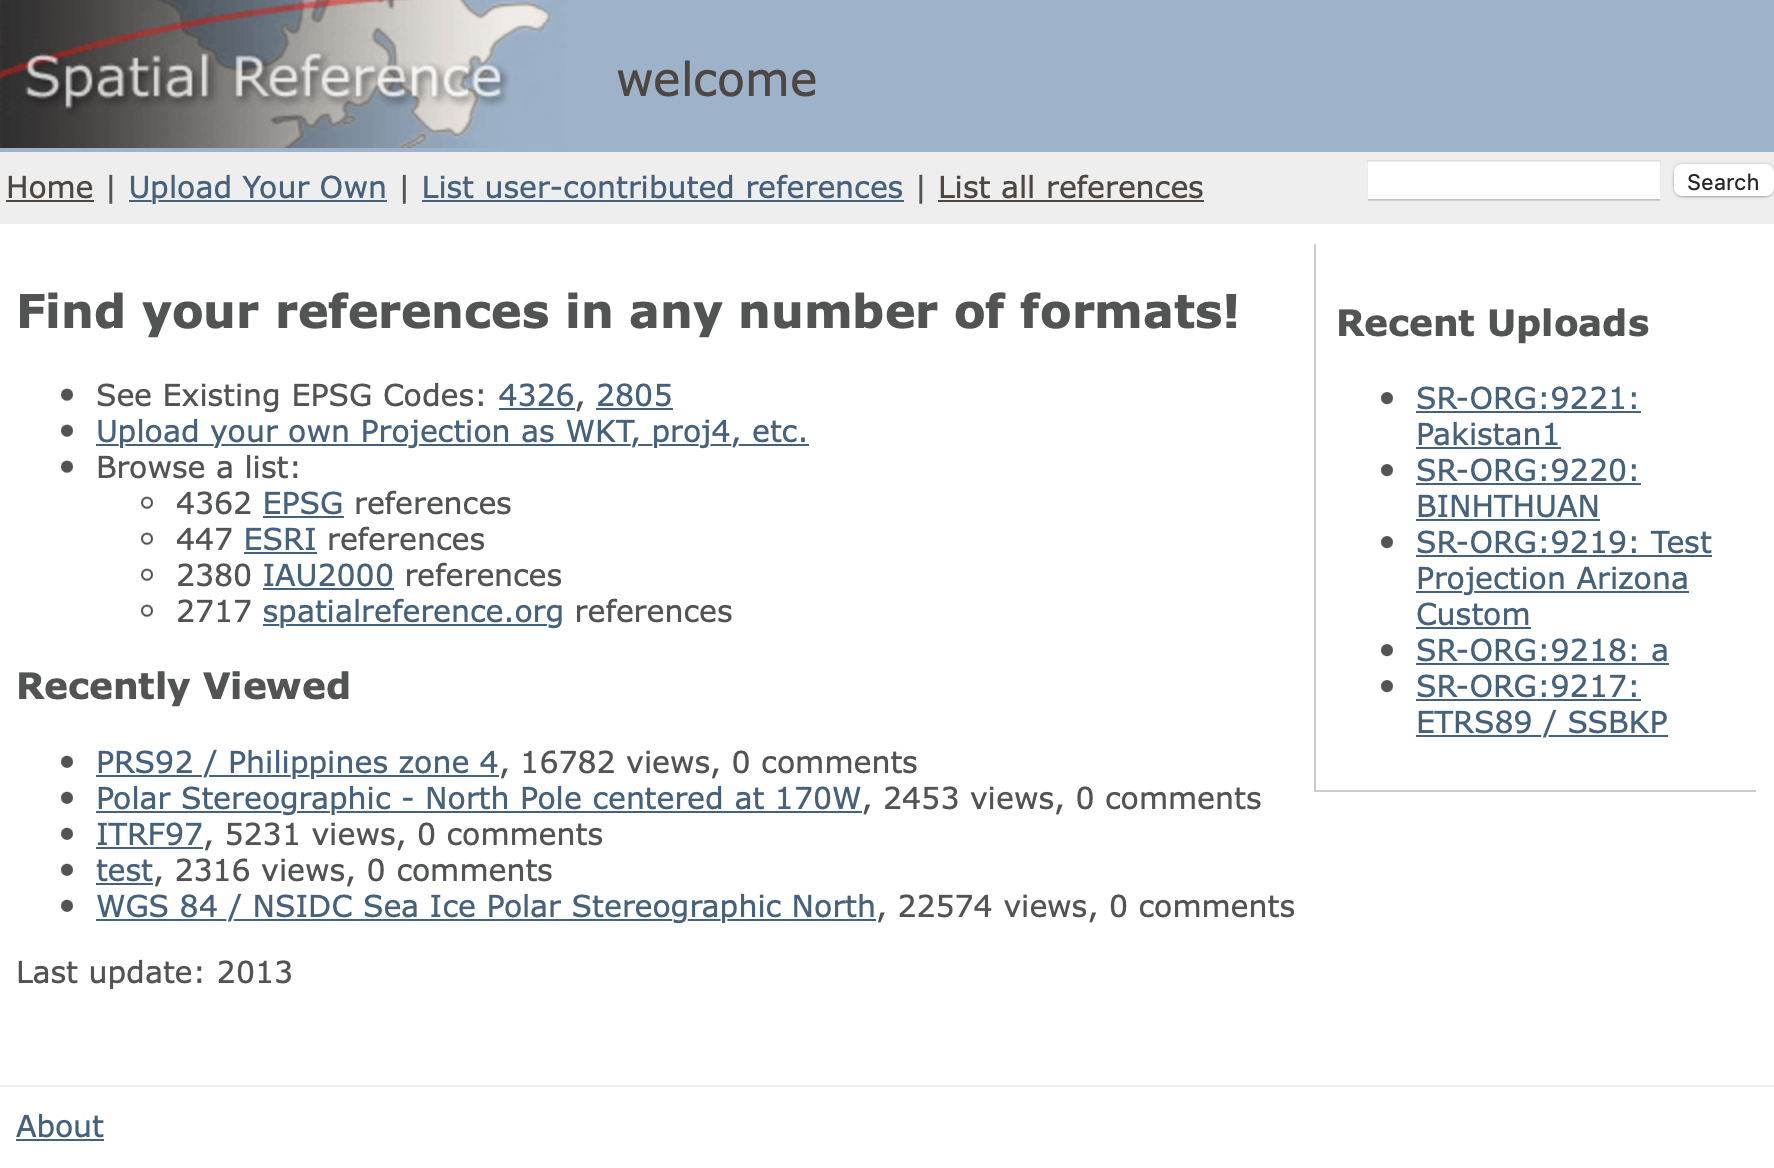Open the About page link

click(x=60, y=1127)
